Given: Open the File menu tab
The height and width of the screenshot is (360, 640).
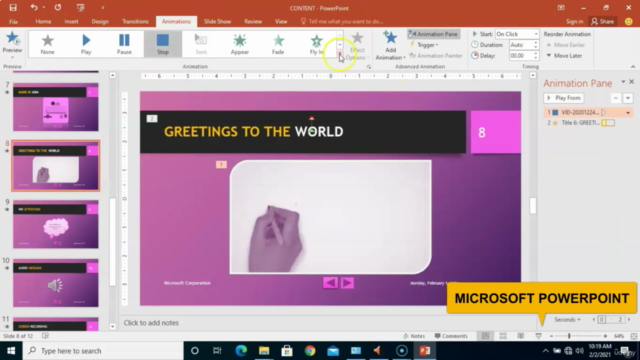Looking at the screenshot, I should pyautogui.click(x=13, y=22).
